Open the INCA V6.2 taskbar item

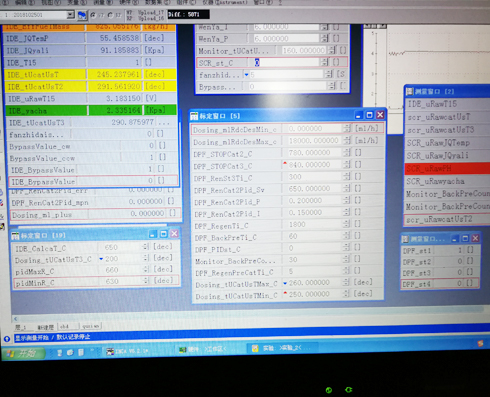[127, 351]
